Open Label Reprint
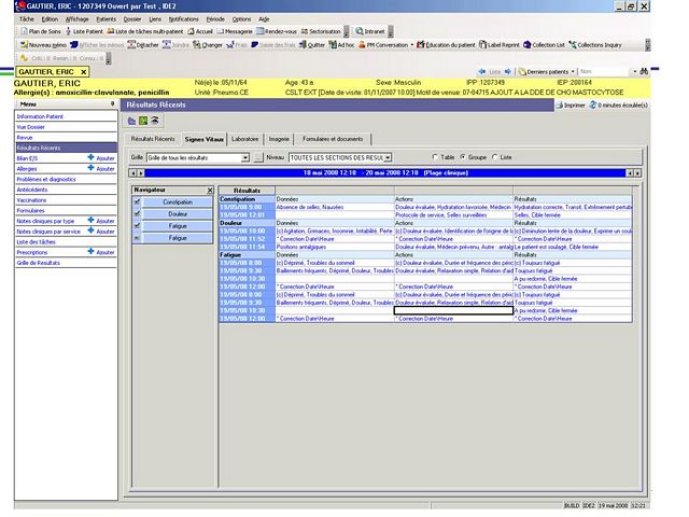689x517 pixels. click(499, 45)
